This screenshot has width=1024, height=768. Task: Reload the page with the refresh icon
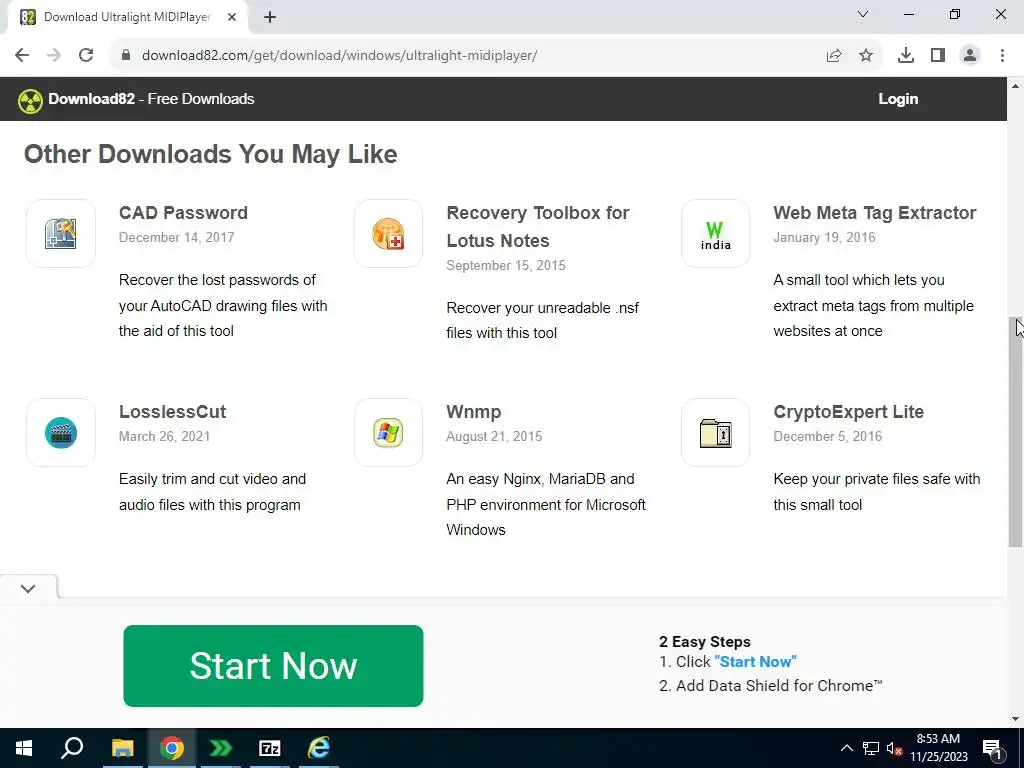[x=86, y=56]
